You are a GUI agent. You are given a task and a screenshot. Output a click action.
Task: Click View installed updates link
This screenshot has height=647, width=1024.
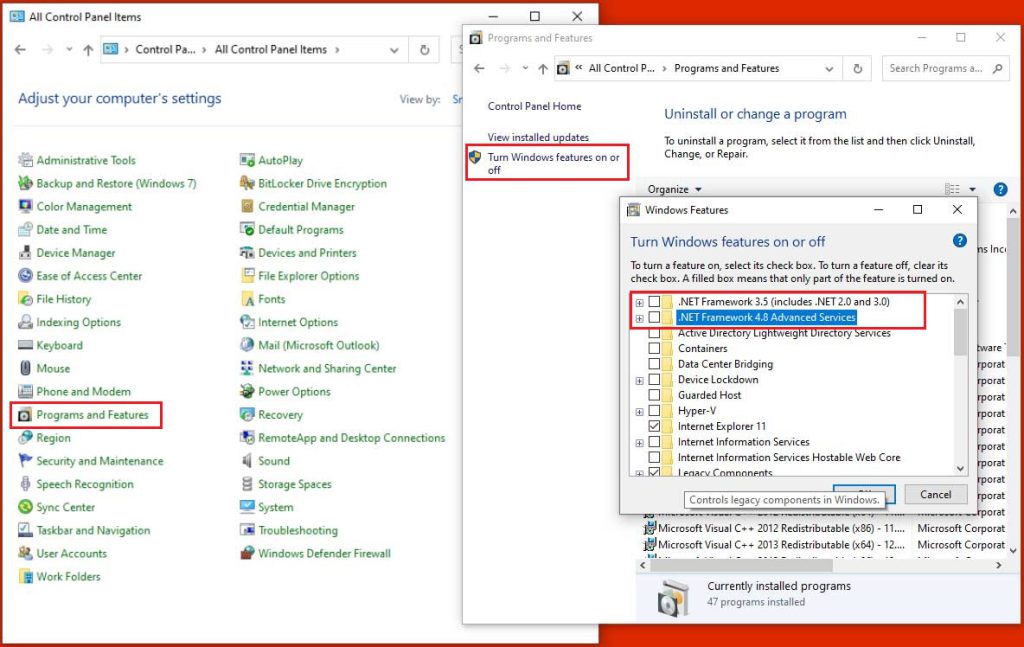(x=538, y=137)
